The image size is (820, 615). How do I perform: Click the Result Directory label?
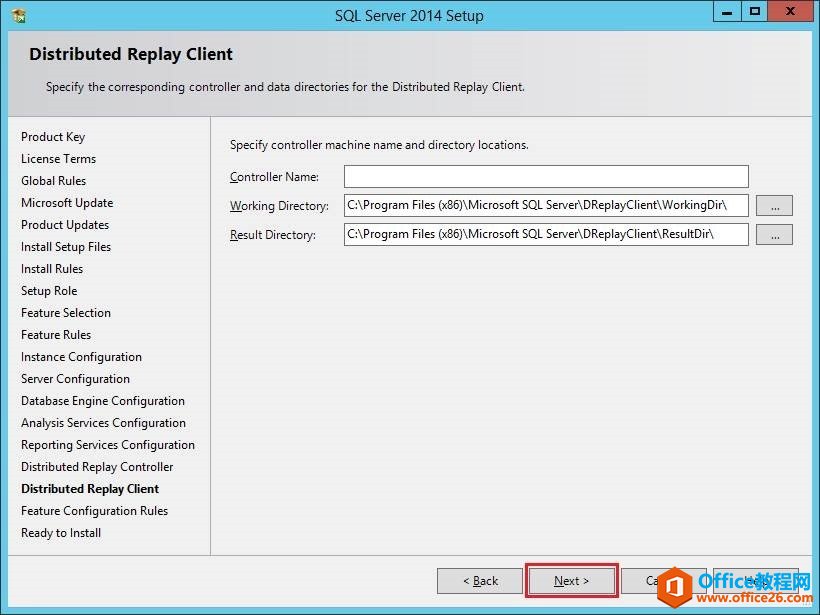click(x=272, y=234)
